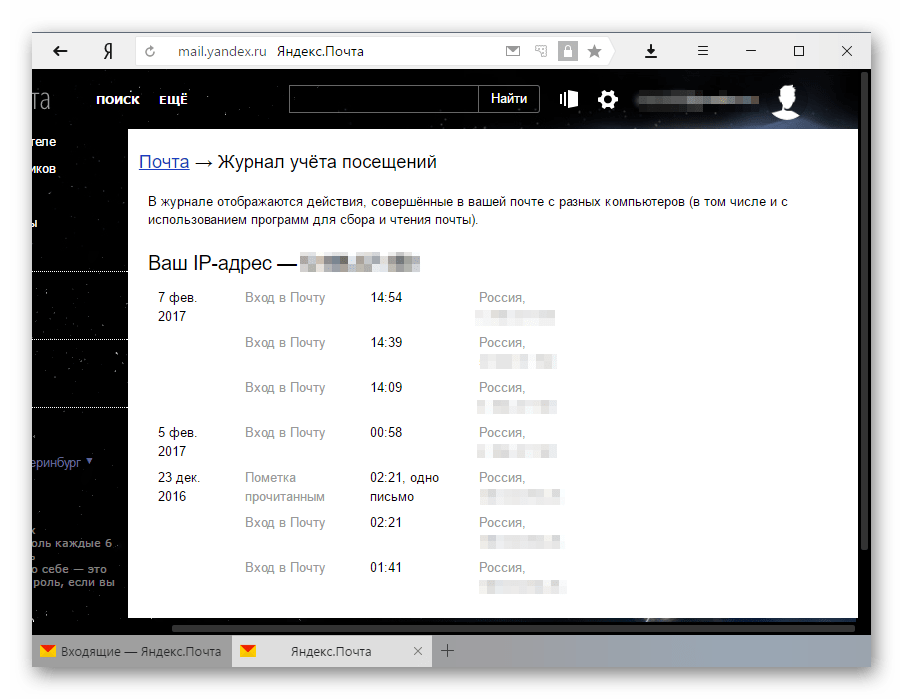This screenshot has height=699, width=903.
Task: Go back with the browser back arrow
Action: 60,51
